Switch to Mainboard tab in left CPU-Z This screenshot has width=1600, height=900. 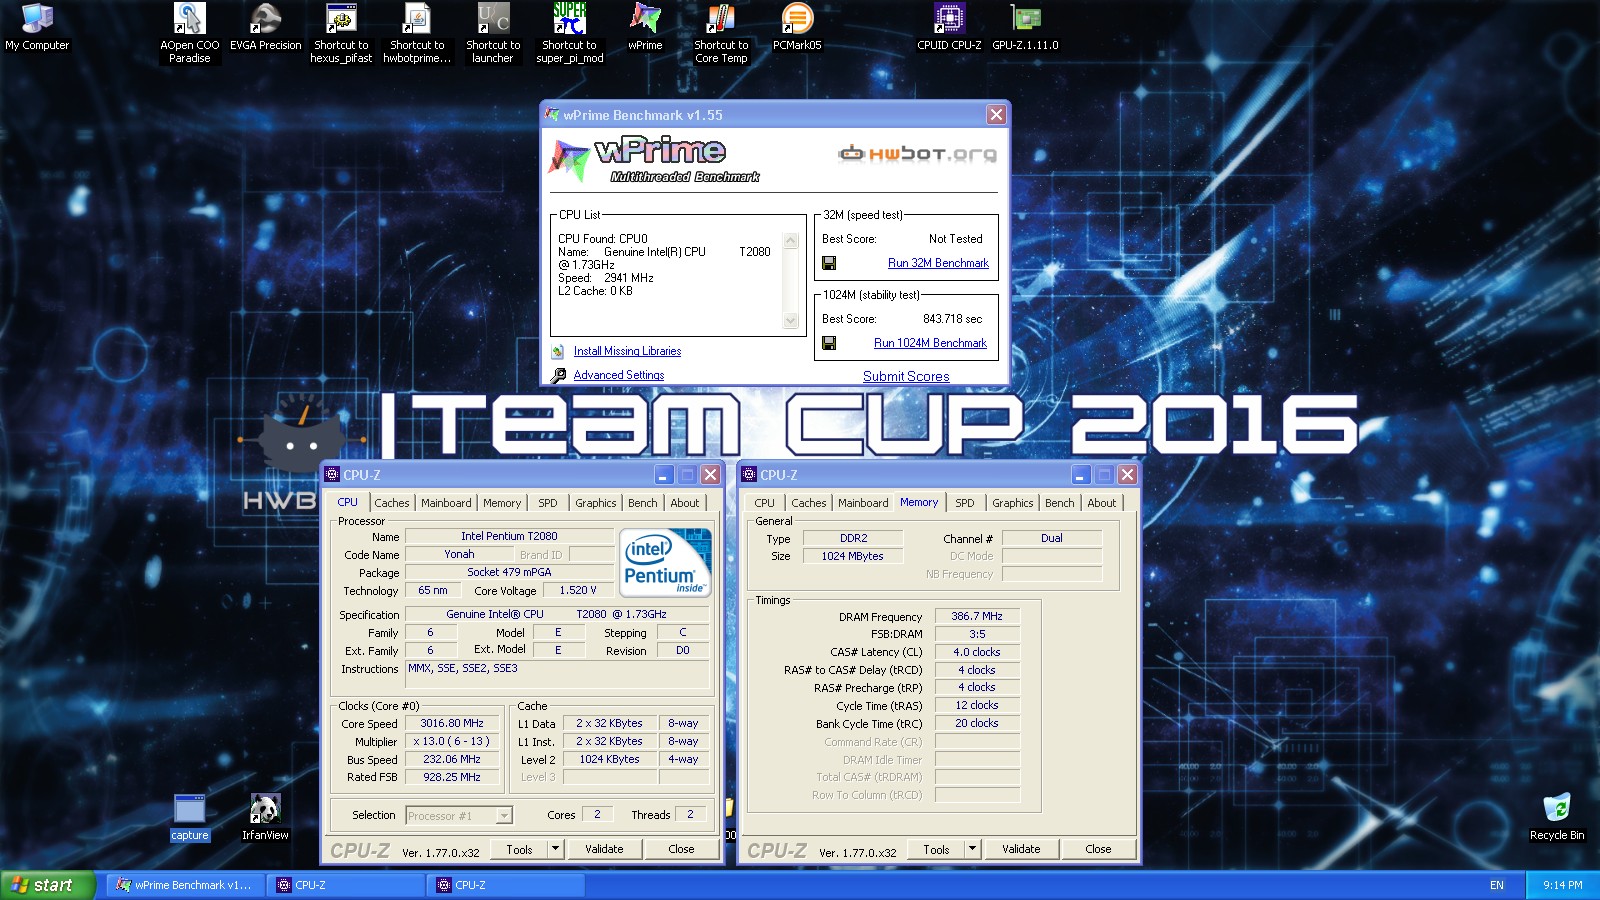[x=446, y=503]
